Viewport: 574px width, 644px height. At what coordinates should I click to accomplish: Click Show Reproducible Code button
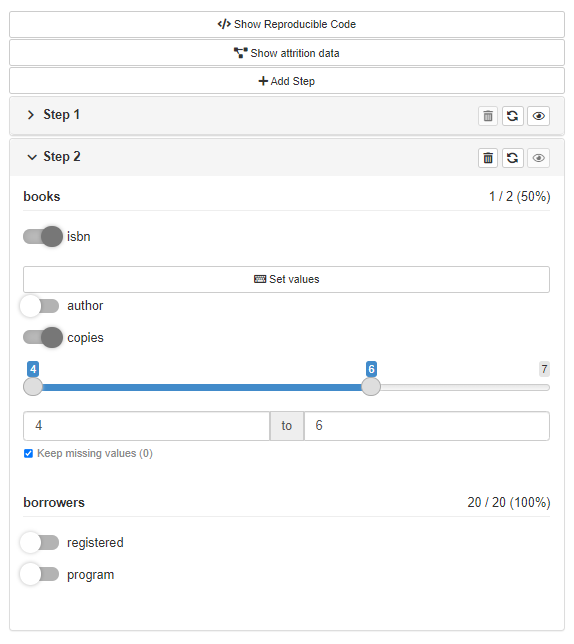(x=287, y=25)
